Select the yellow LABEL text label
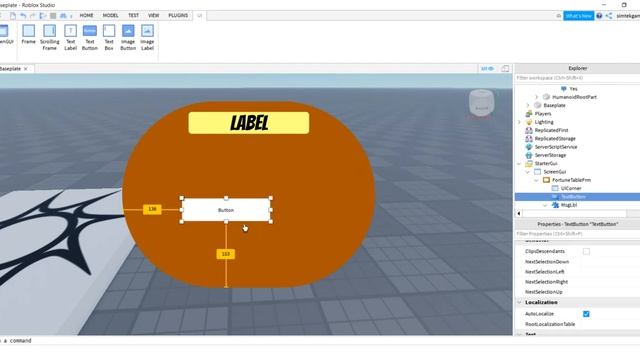 tap(249, 123)
